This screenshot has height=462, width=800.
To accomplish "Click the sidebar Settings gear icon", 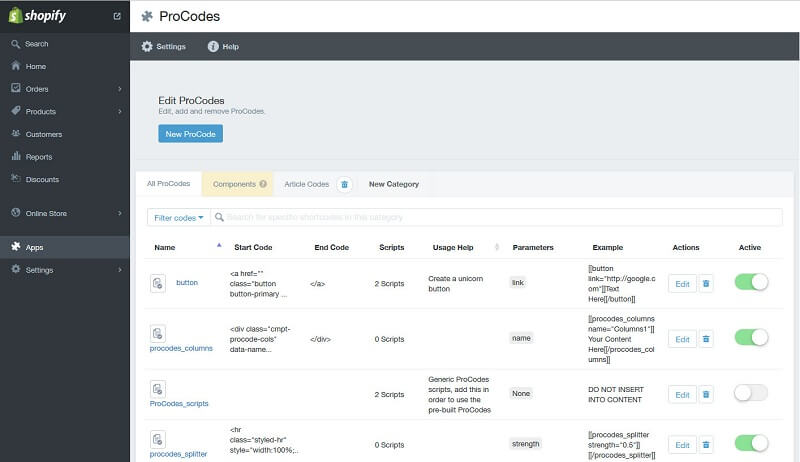I will (x=16, y=269).
